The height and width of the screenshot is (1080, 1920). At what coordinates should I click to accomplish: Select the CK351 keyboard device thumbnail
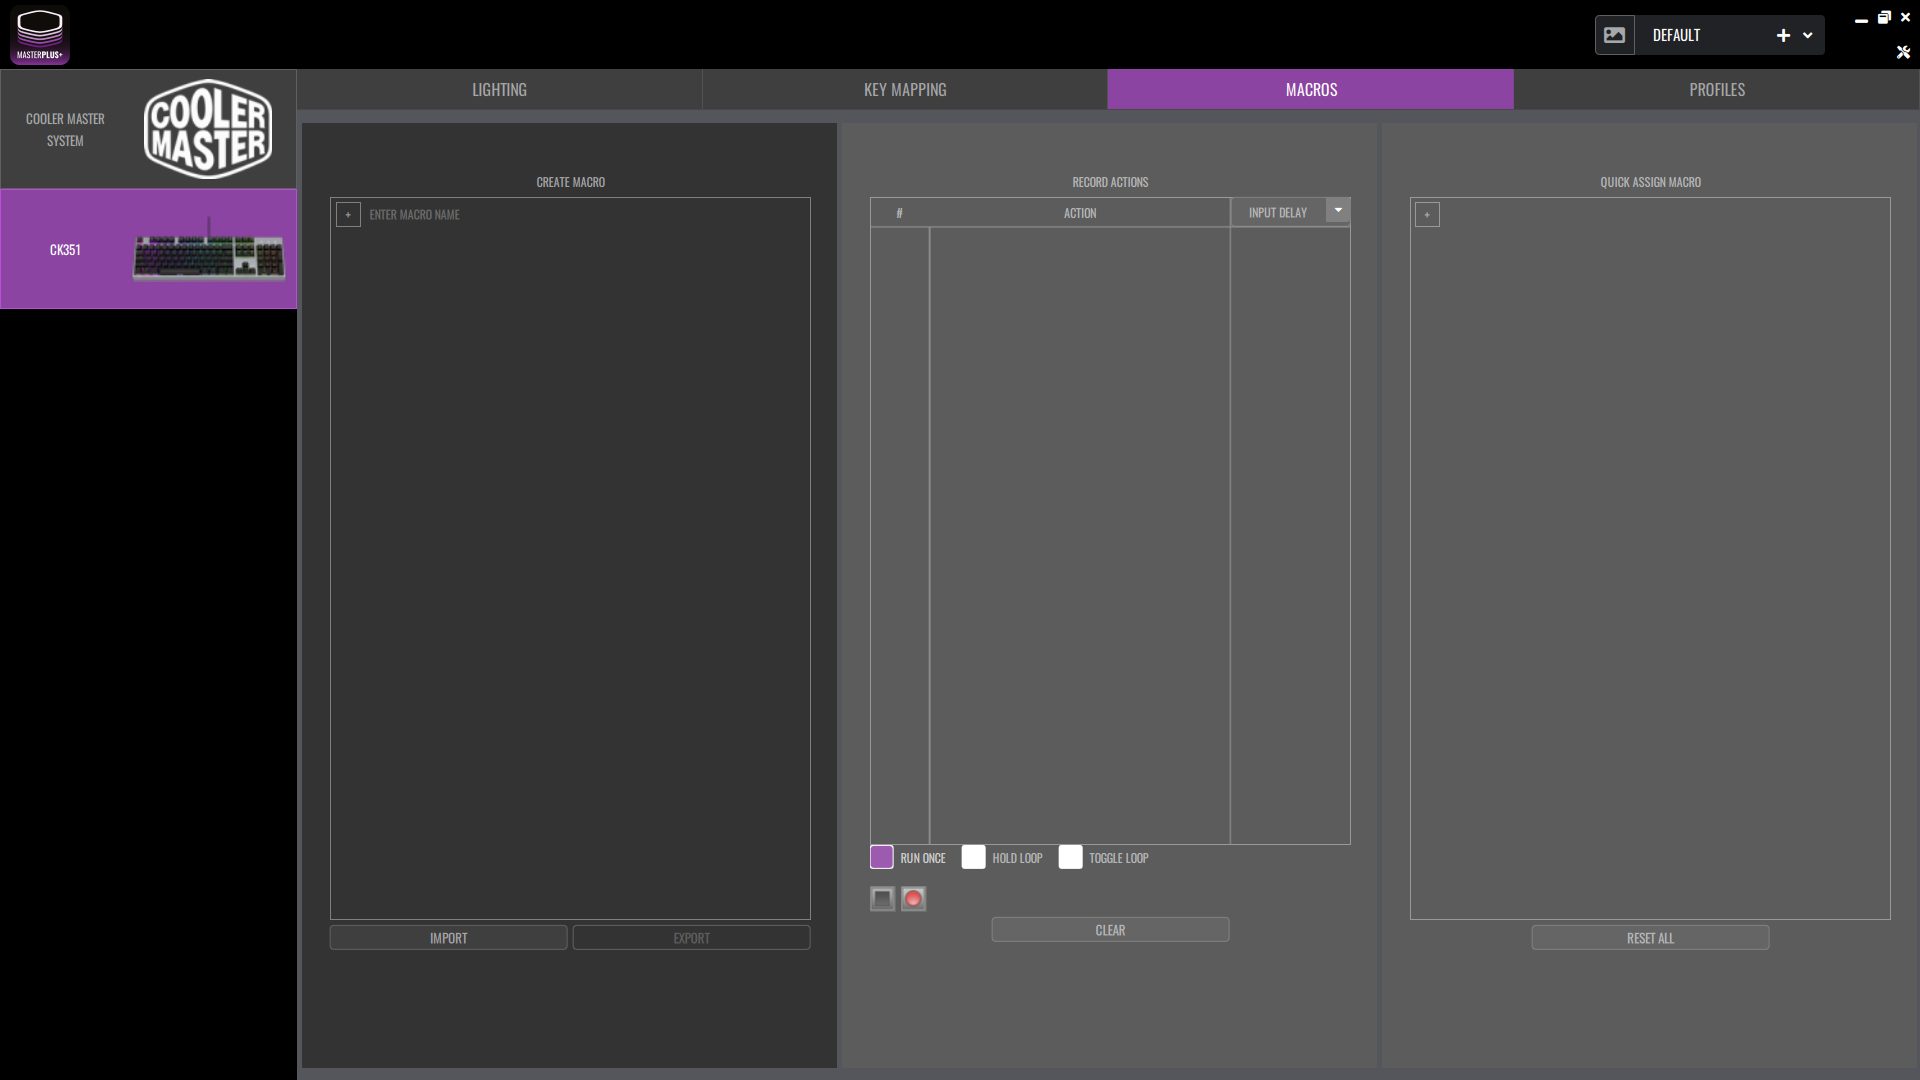point(208,250)
